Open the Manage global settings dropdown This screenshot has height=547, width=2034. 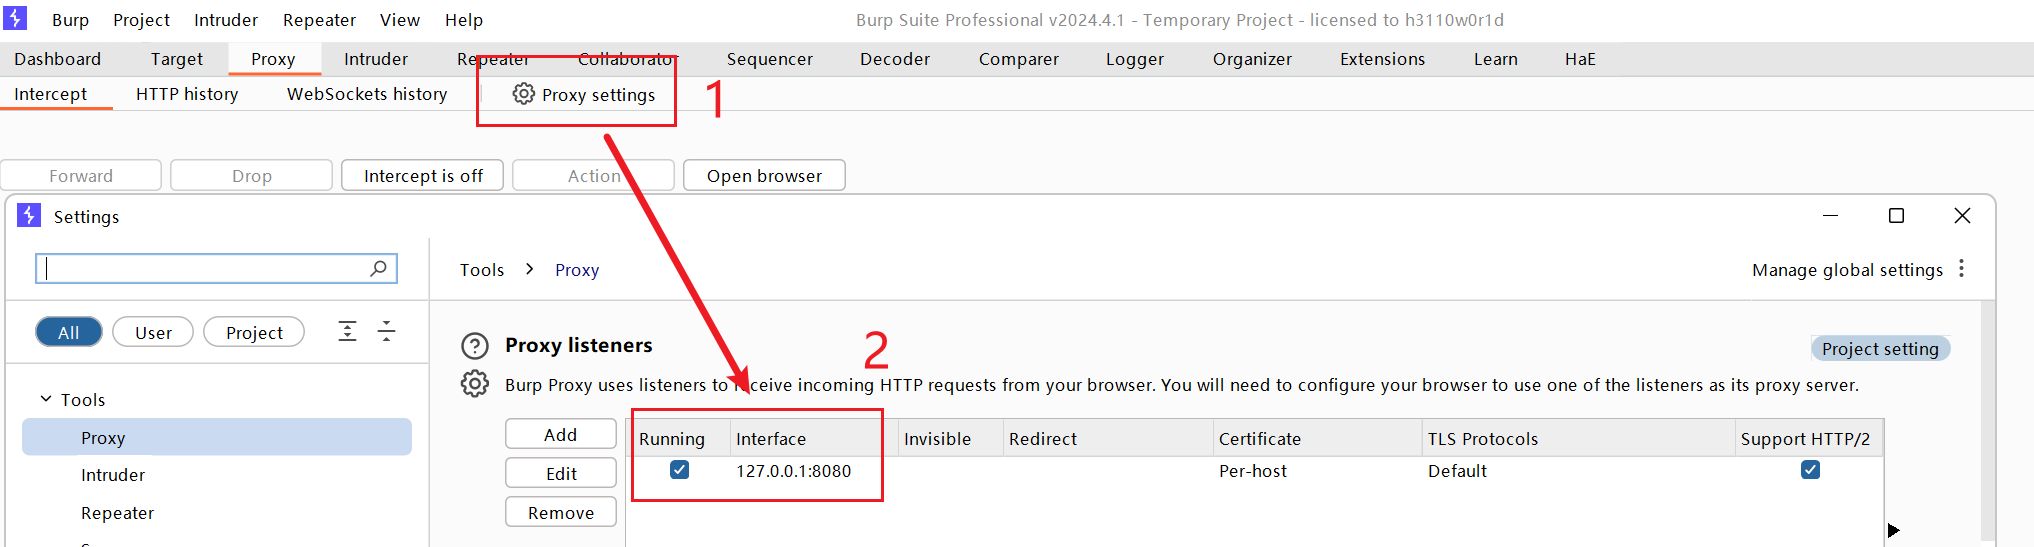coord(1847,270)
